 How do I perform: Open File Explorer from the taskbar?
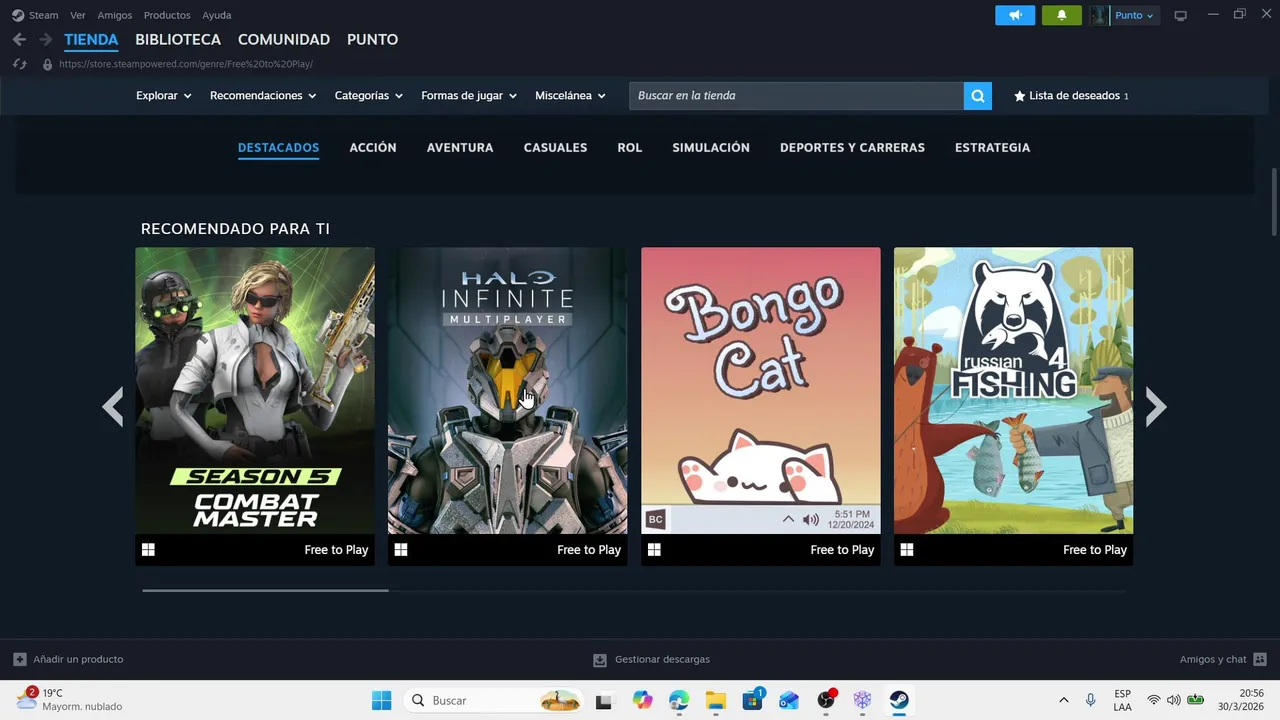tap(715, 700)
